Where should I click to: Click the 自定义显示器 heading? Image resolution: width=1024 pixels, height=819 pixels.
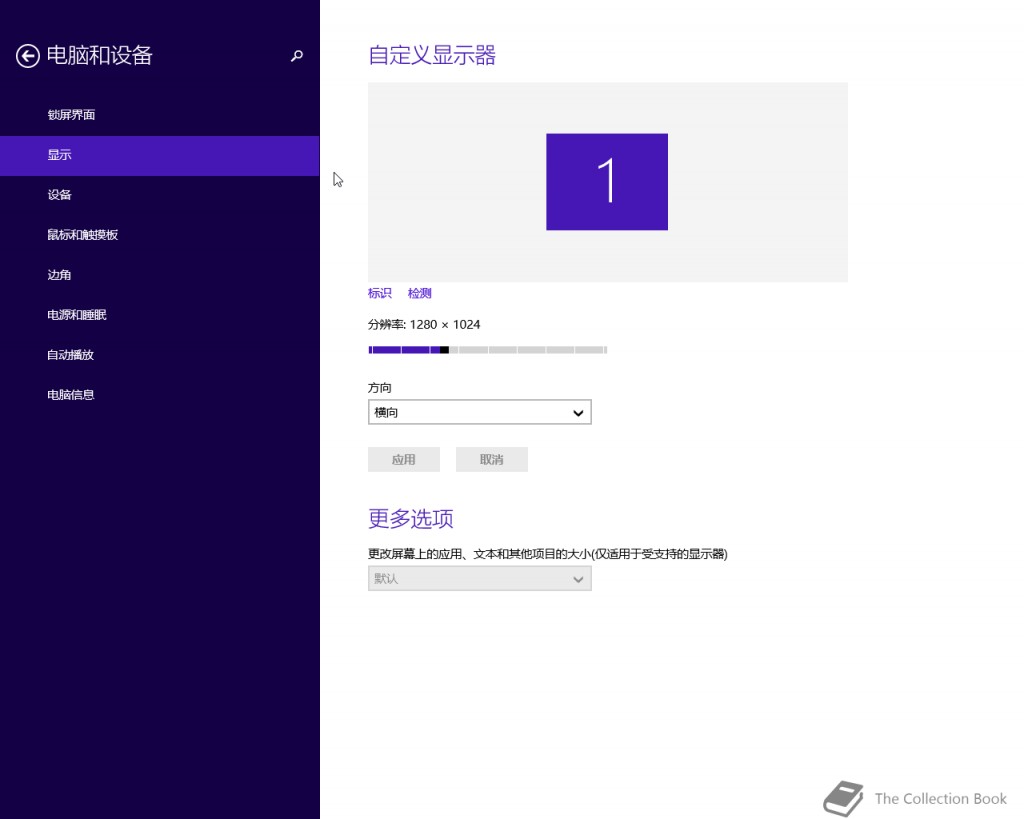click(432, 55)
